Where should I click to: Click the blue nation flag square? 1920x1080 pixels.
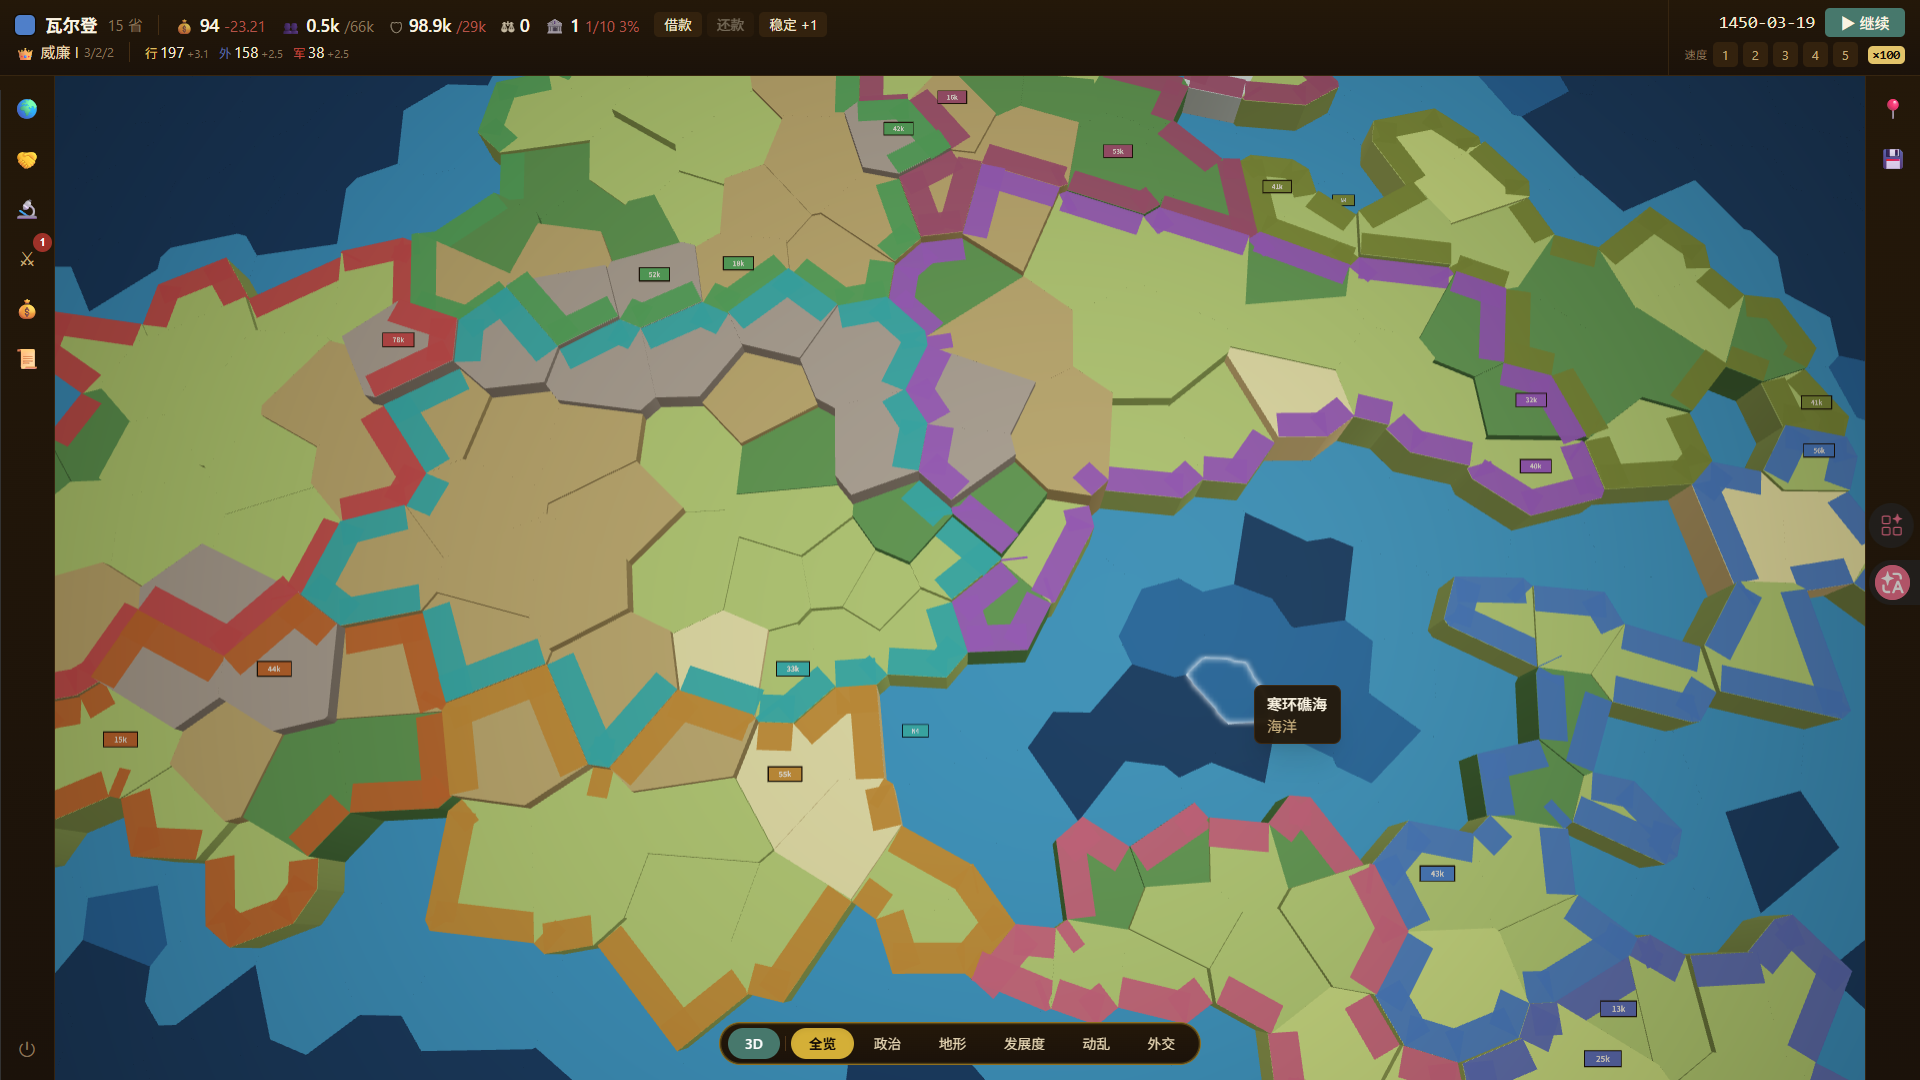coord(25,25)
